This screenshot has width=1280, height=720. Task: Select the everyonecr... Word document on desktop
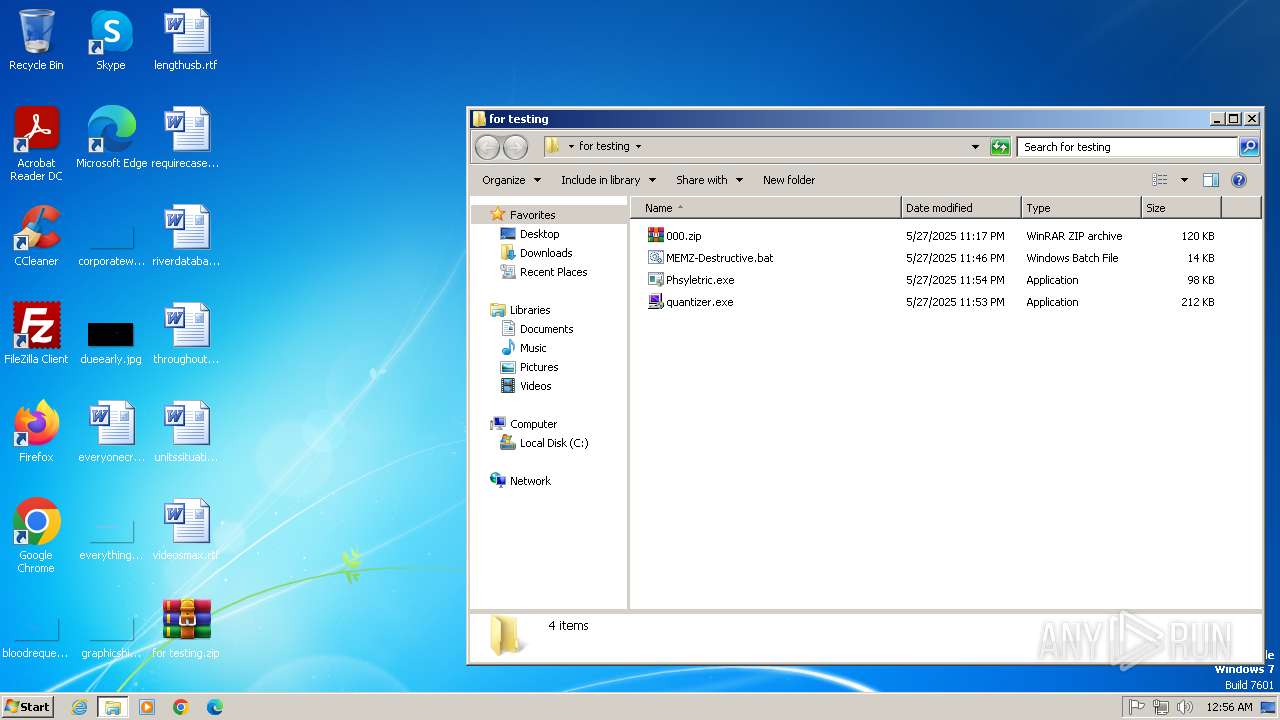click(x=111, y=433)
